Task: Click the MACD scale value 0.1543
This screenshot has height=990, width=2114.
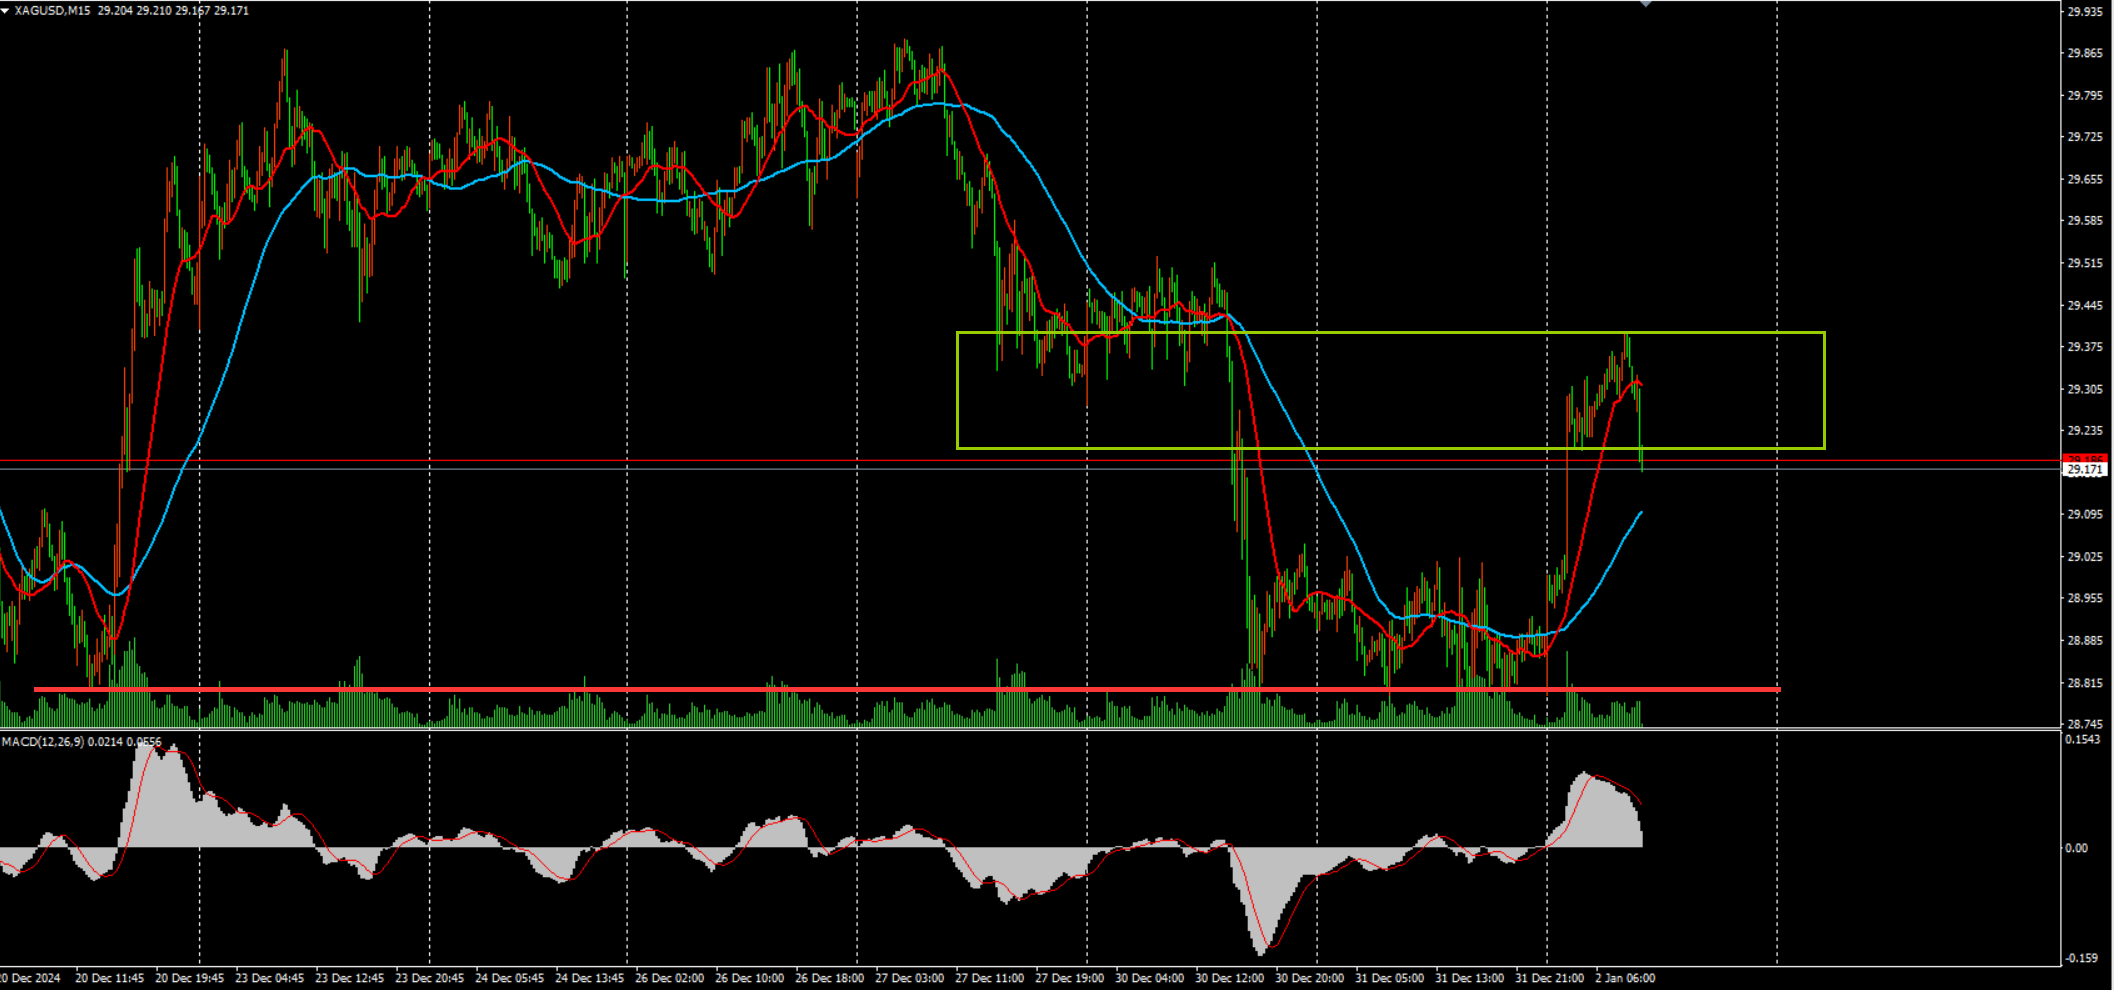Action: pyautogui.click(x=2083, y=739)
